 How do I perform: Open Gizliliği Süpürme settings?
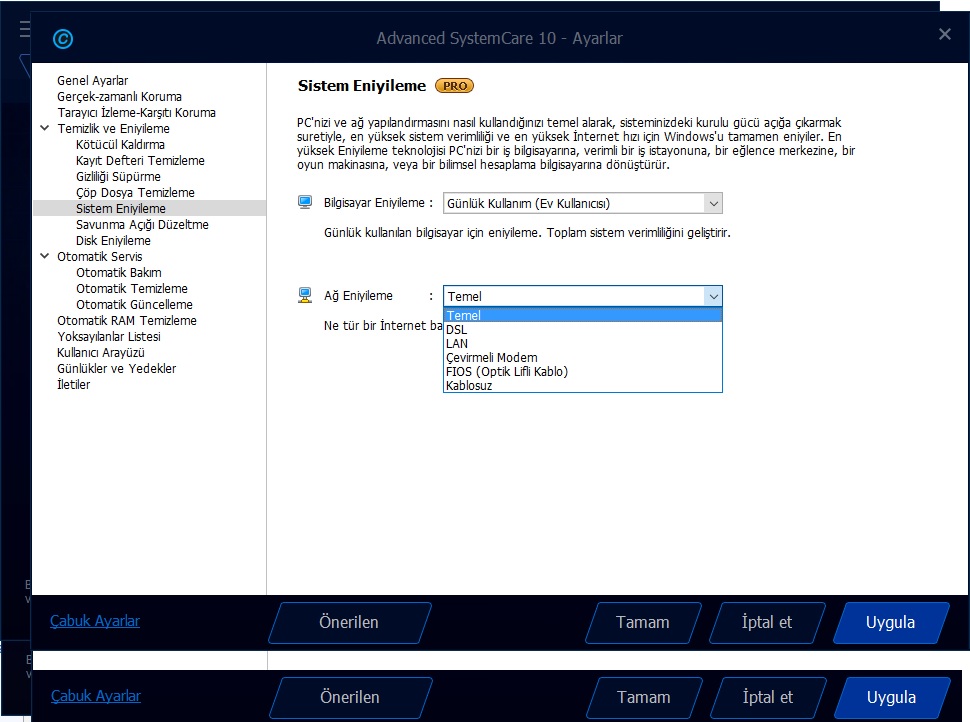click(118, 177)
